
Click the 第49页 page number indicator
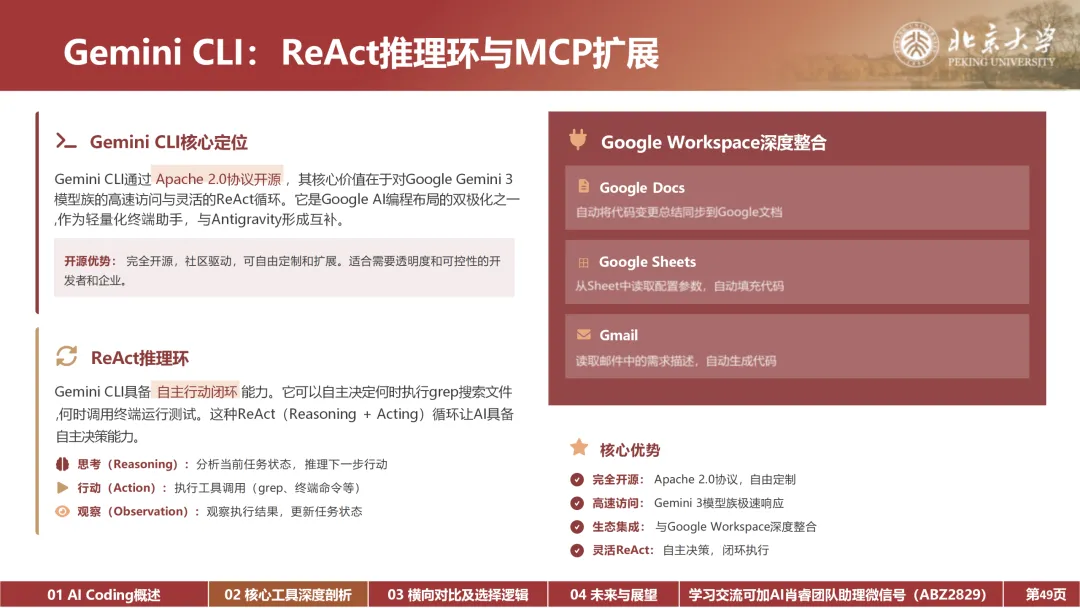point(1042,594)
